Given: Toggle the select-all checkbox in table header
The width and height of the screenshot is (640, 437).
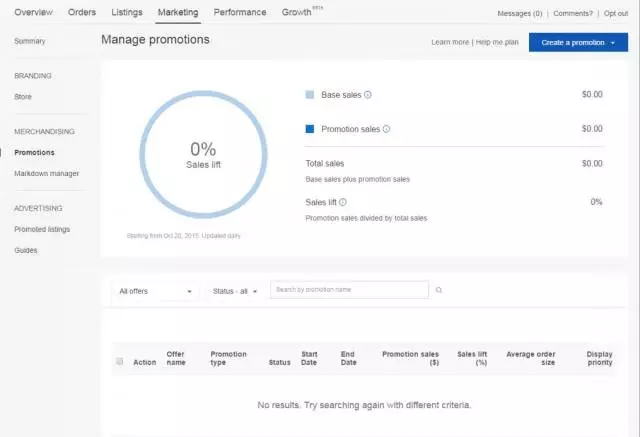Looking at the screenshot, I should pos(120,362).
